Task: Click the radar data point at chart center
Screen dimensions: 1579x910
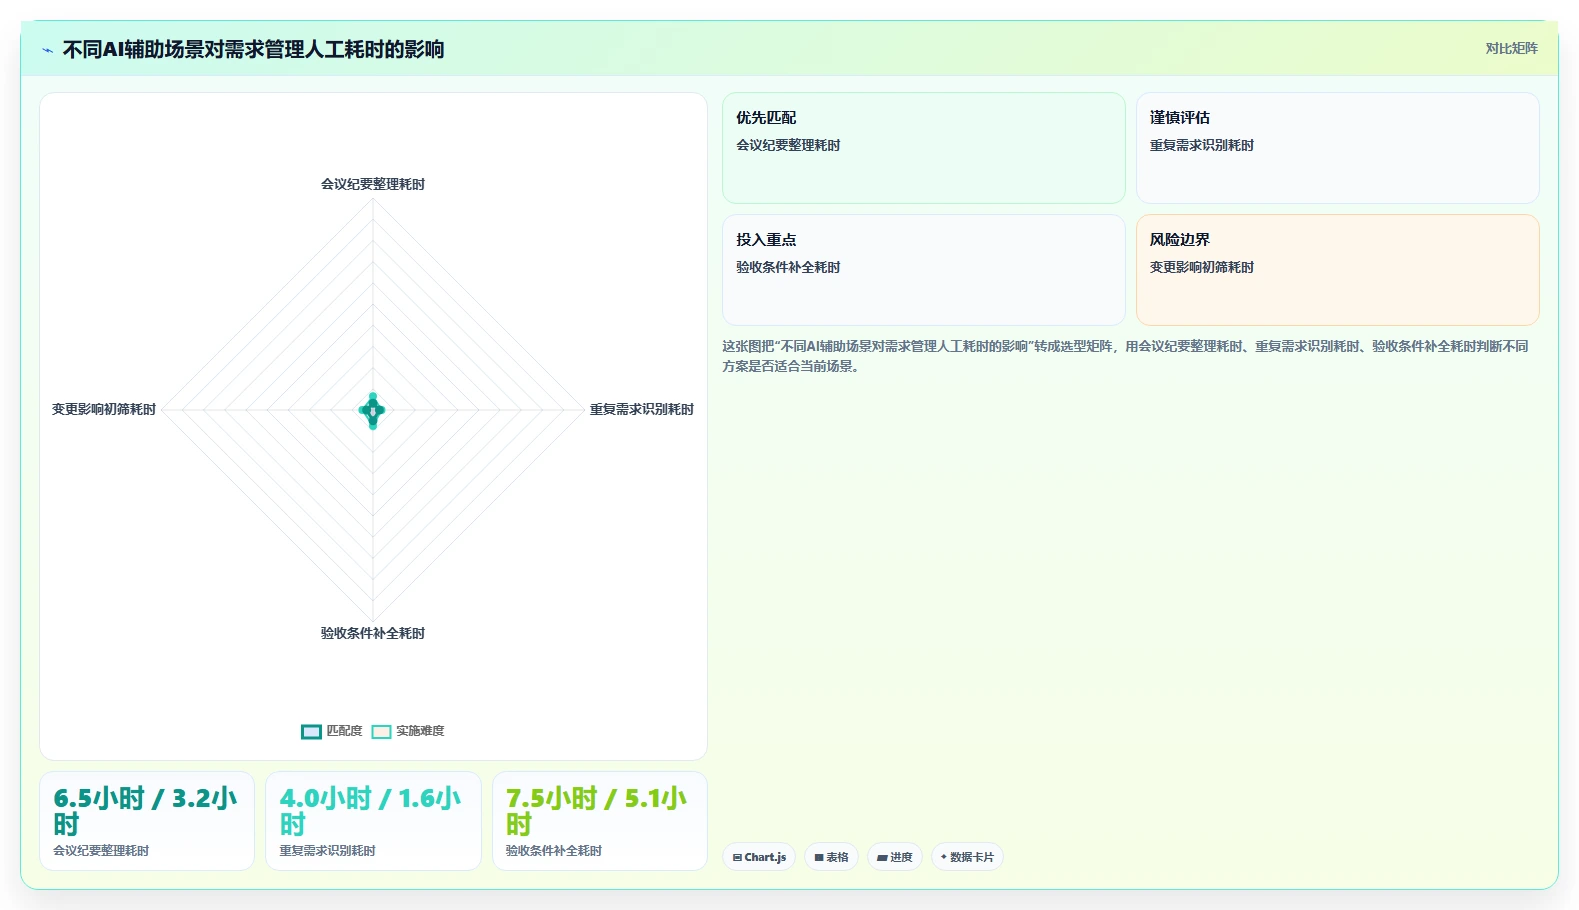Action: 373,410
